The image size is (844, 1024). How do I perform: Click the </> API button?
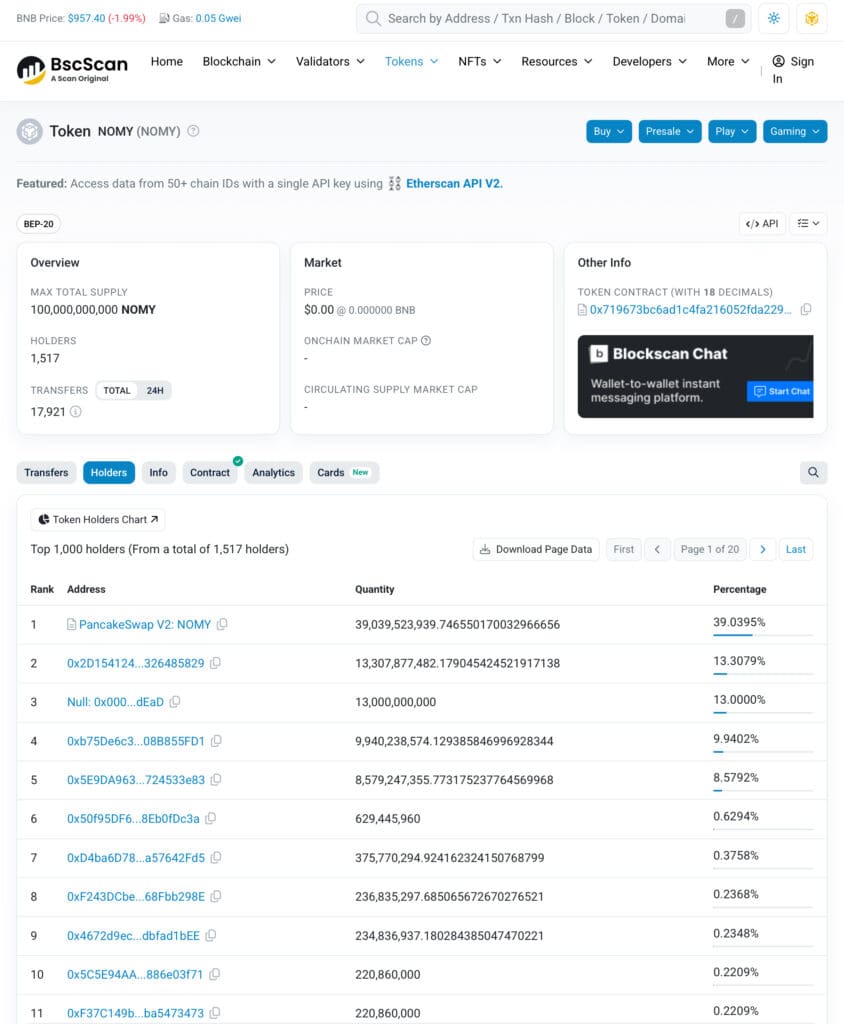[762, 223]
